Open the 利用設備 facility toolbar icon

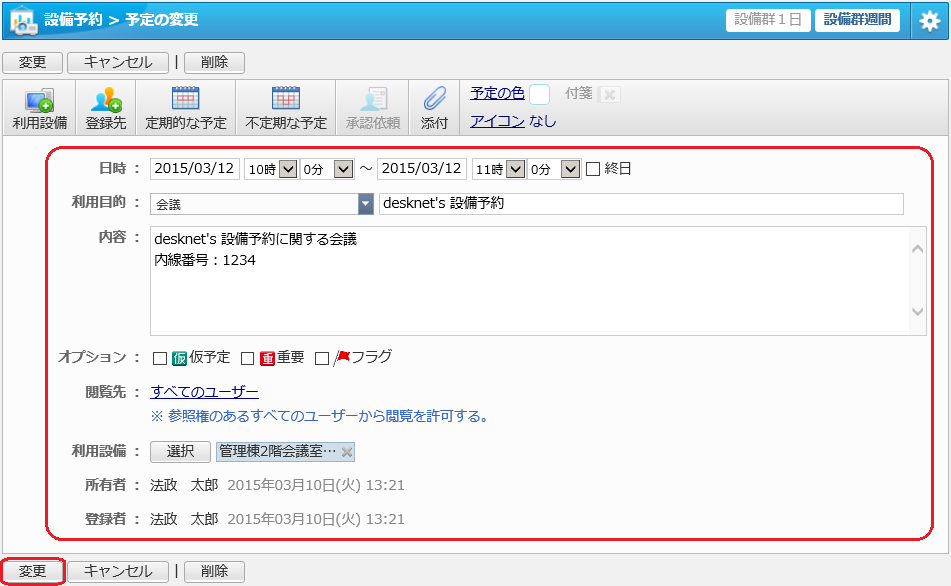click(39, 108)
